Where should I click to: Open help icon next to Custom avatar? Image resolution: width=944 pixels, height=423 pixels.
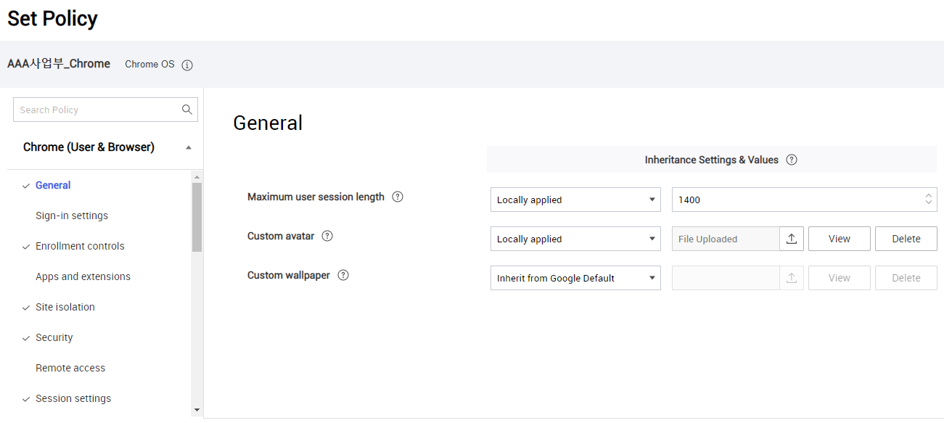pos(327,237)
